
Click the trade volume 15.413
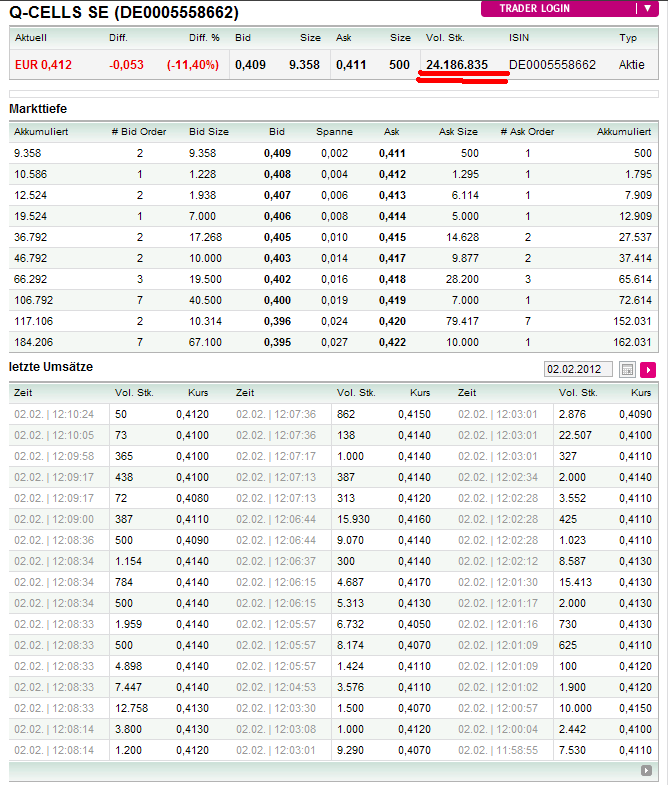tap(575, 582)
